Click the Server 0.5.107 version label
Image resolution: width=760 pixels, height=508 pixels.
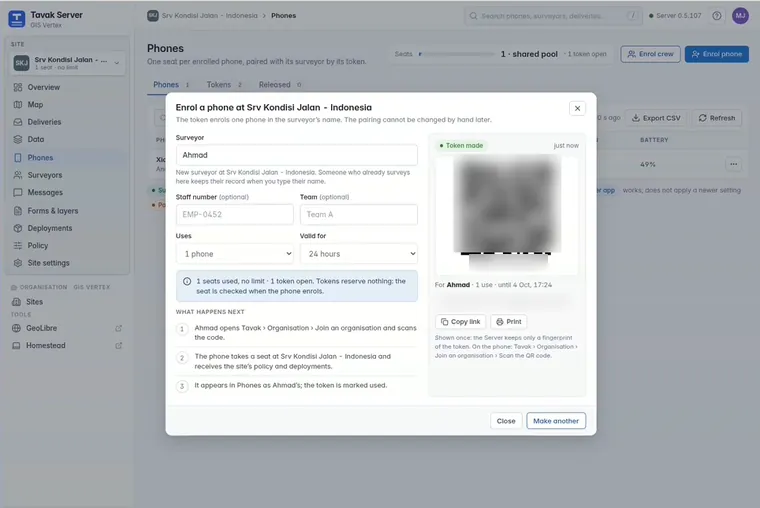675,16
